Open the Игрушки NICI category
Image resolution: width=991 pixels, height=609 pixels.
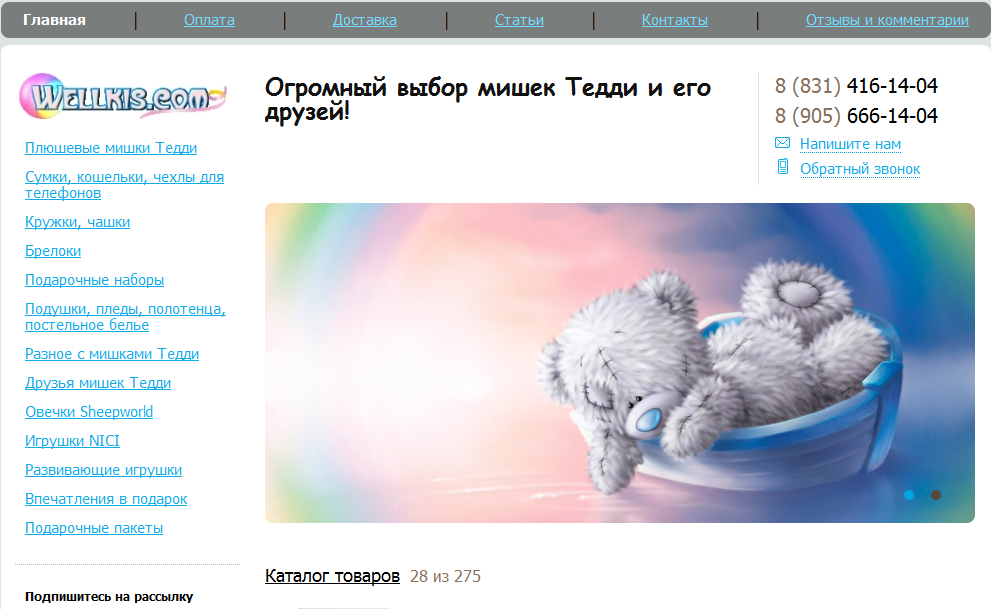pos(72,441)
